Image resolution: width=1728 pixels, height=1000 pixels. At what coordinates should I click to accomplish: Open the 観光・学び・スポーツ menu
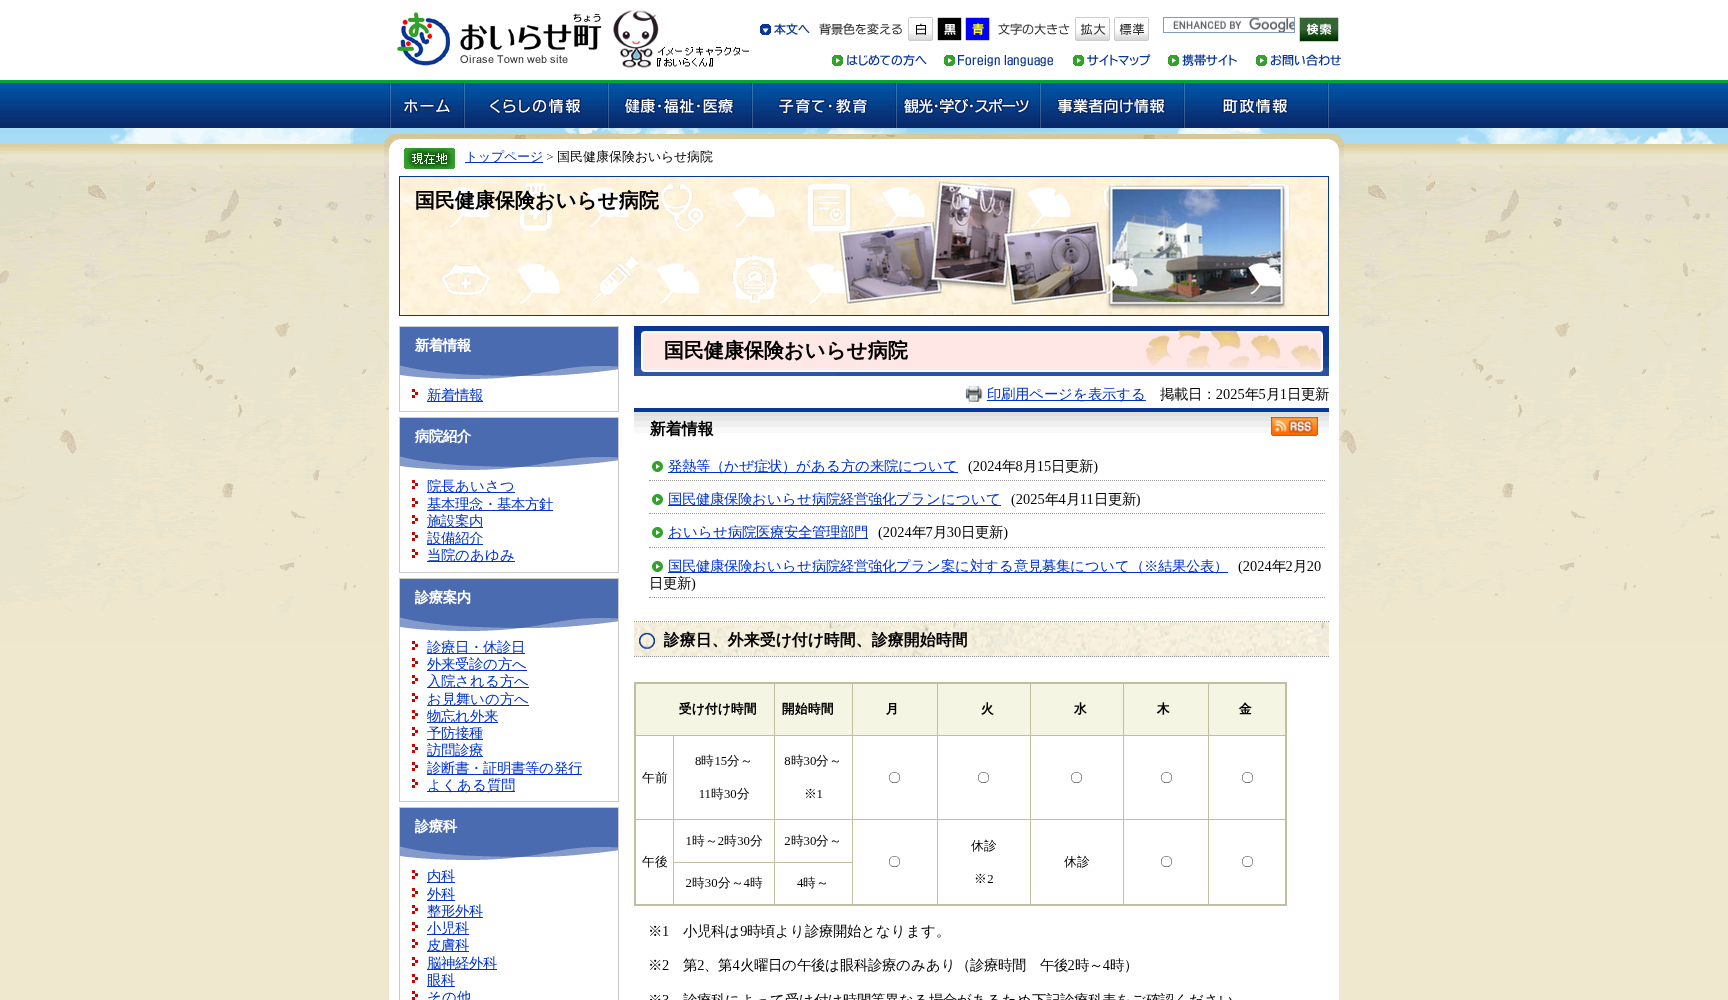pyautogui.click(x=965, y=105)
